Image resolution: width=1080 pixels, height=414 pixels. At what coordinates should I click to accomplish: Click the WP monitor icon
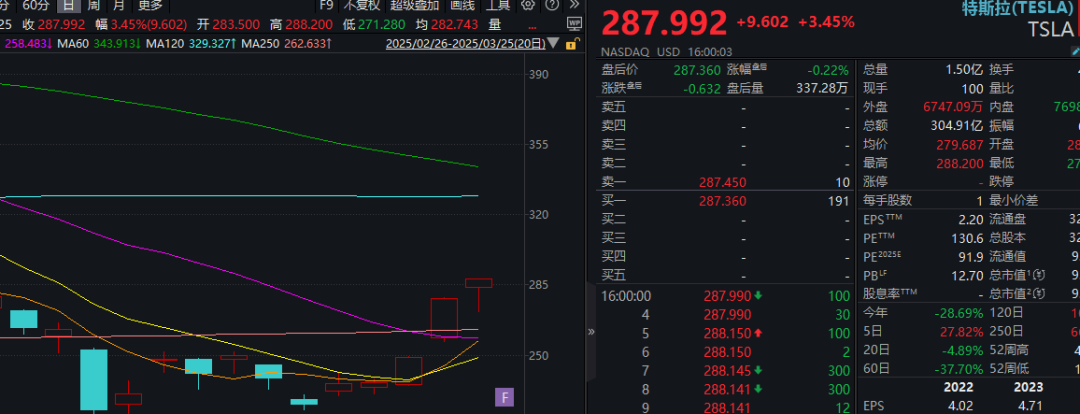[x=574, y=25]
